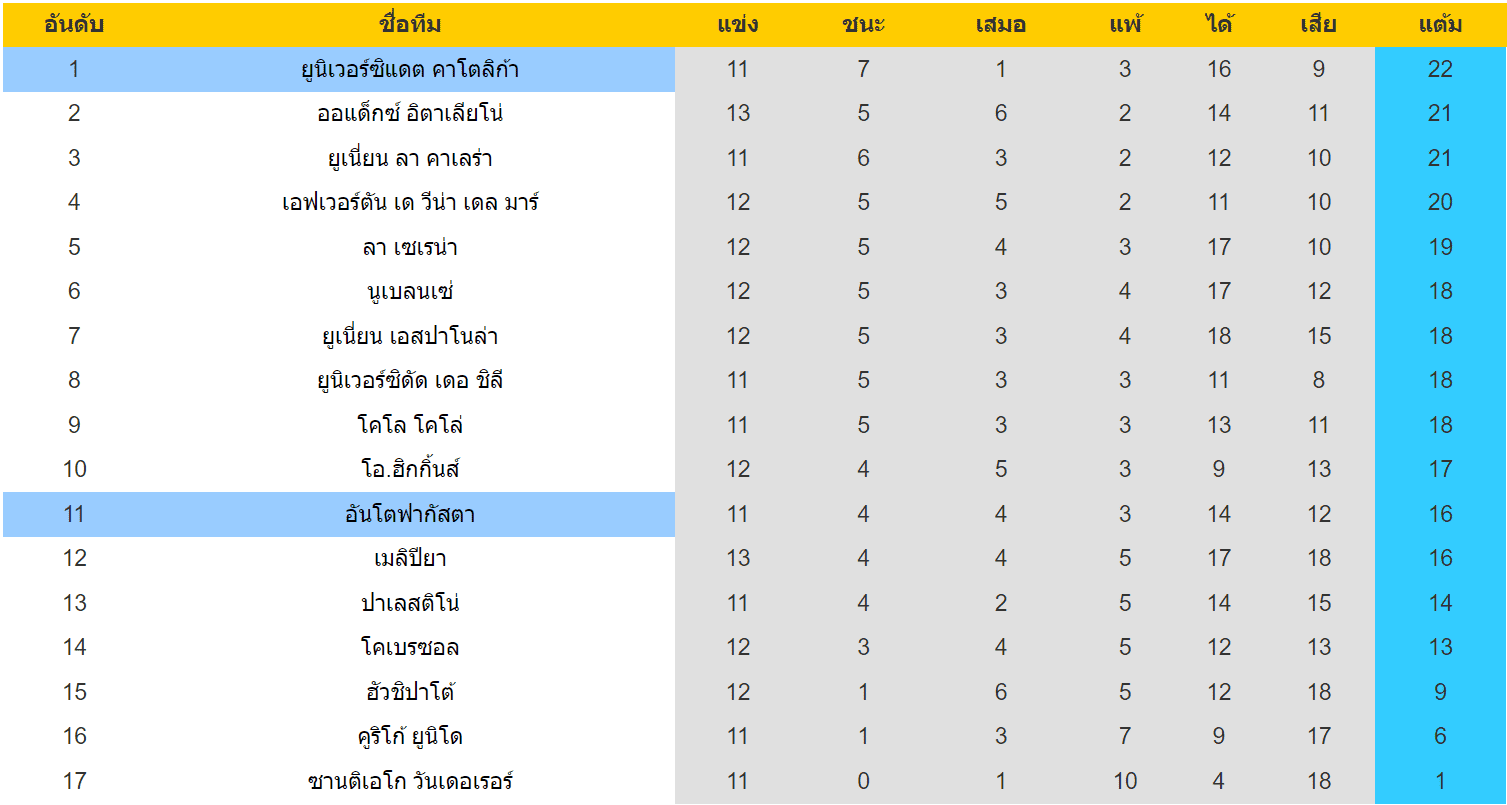The image size is (1507, 805).
Task: Click matches played 13 in เมลิปียา row
Action: tap(738, 558)
